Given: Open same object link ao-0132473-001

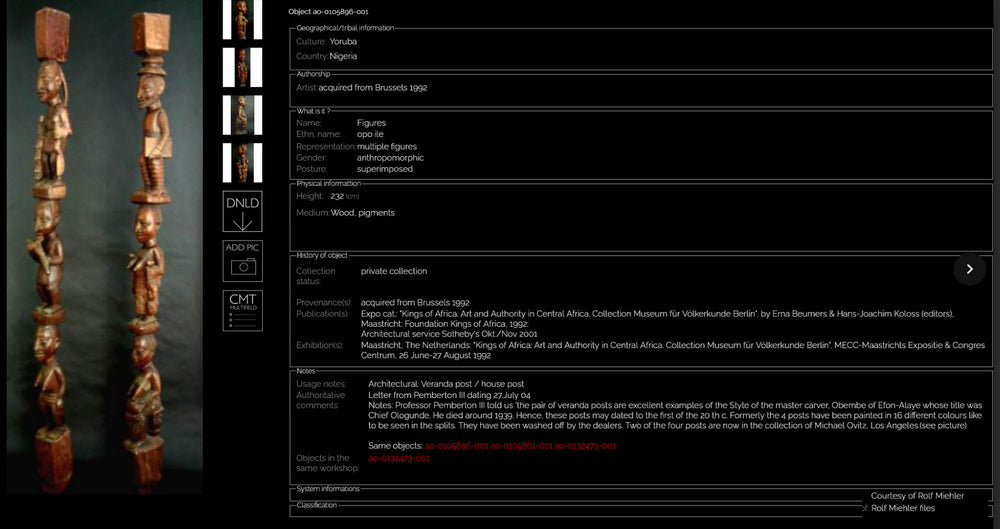Looking at the screenshot, I should [585, 445].
